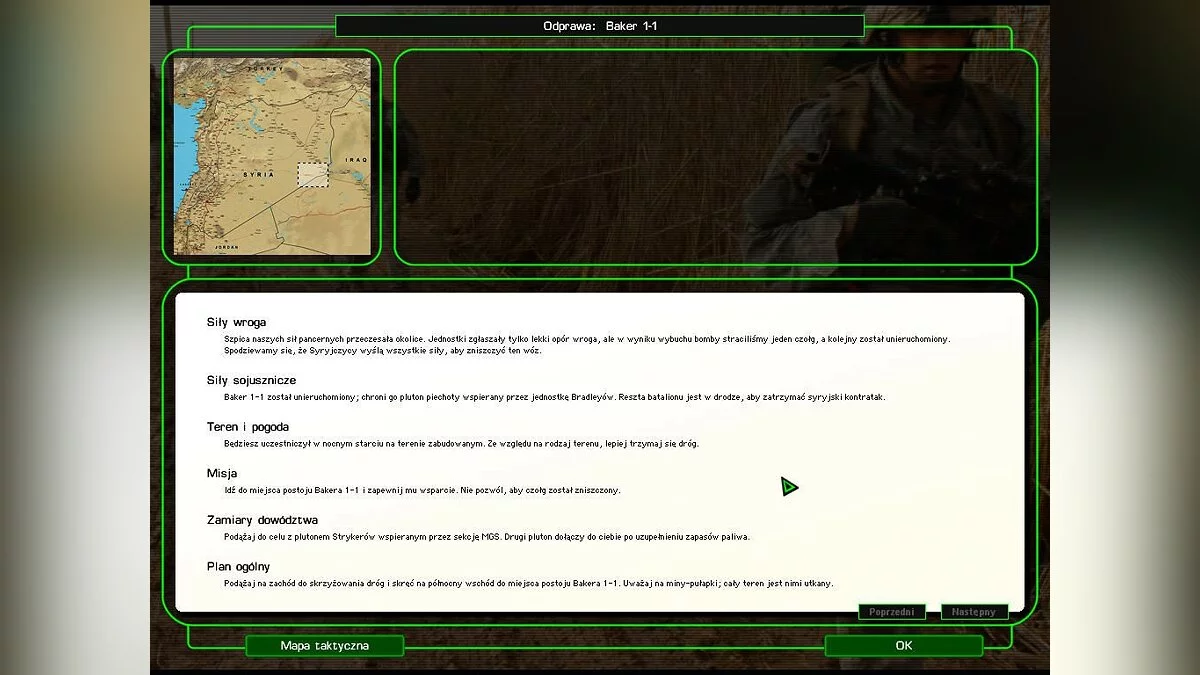The height and width of the screenshot is (675, 1200).
Task: Go to Następny briefing page
Action: [974, 612]
